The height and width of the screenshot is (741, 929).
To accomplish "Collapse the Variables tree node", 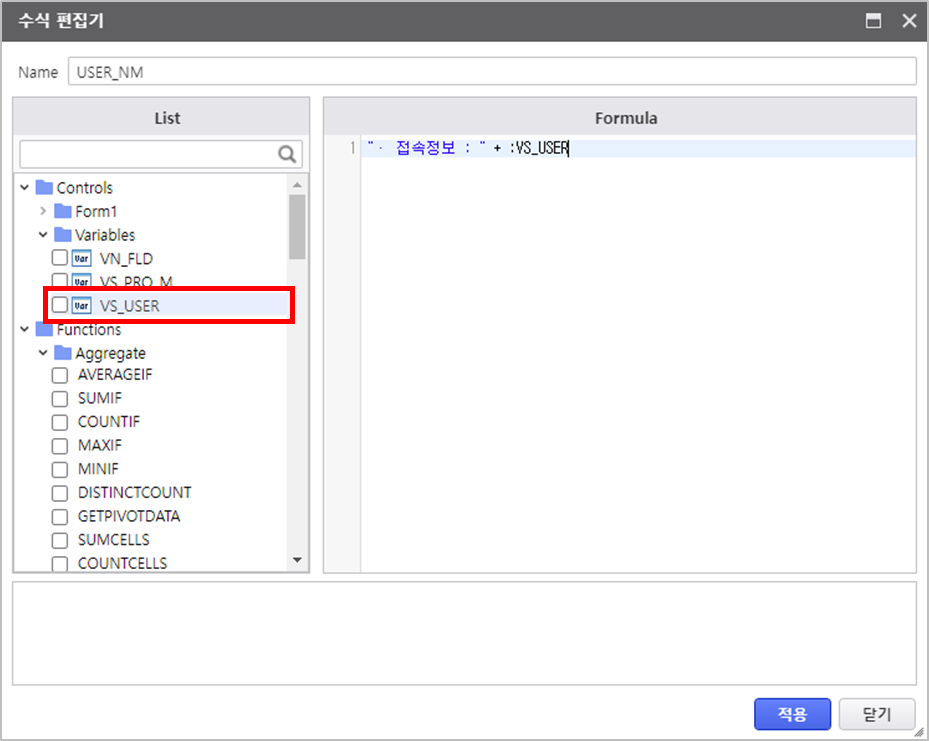I will point(43,235).
